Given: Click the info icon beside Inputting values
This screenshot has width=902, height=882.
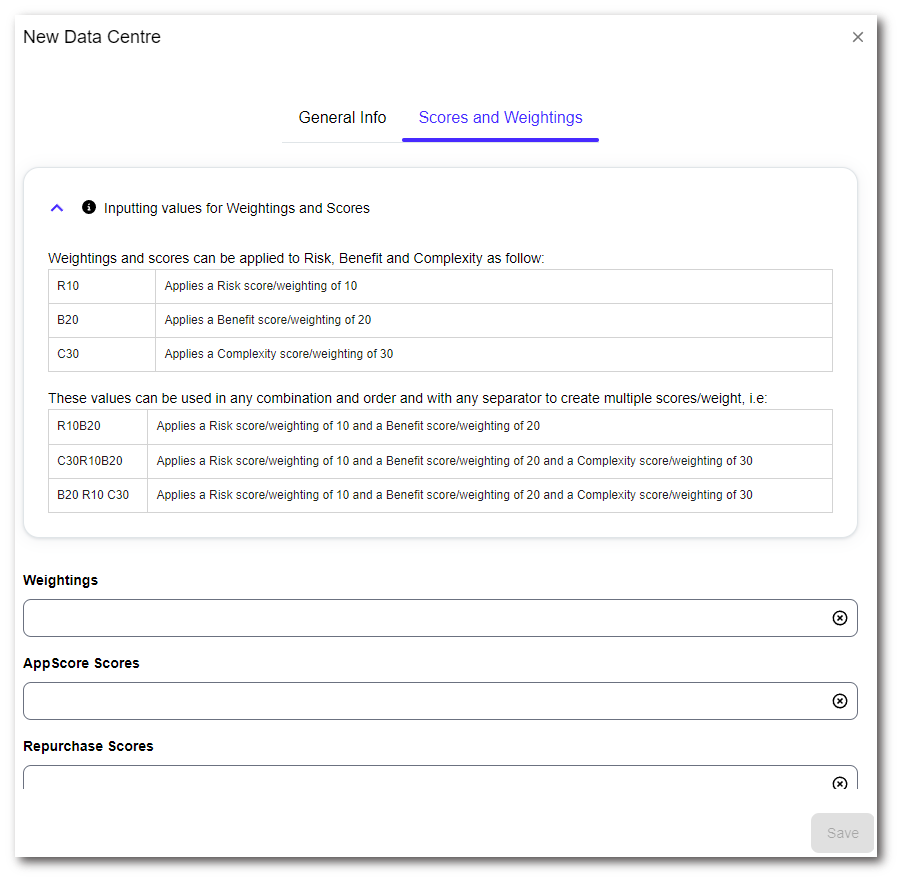Looking at the screenshot, I should coord(89,208).
